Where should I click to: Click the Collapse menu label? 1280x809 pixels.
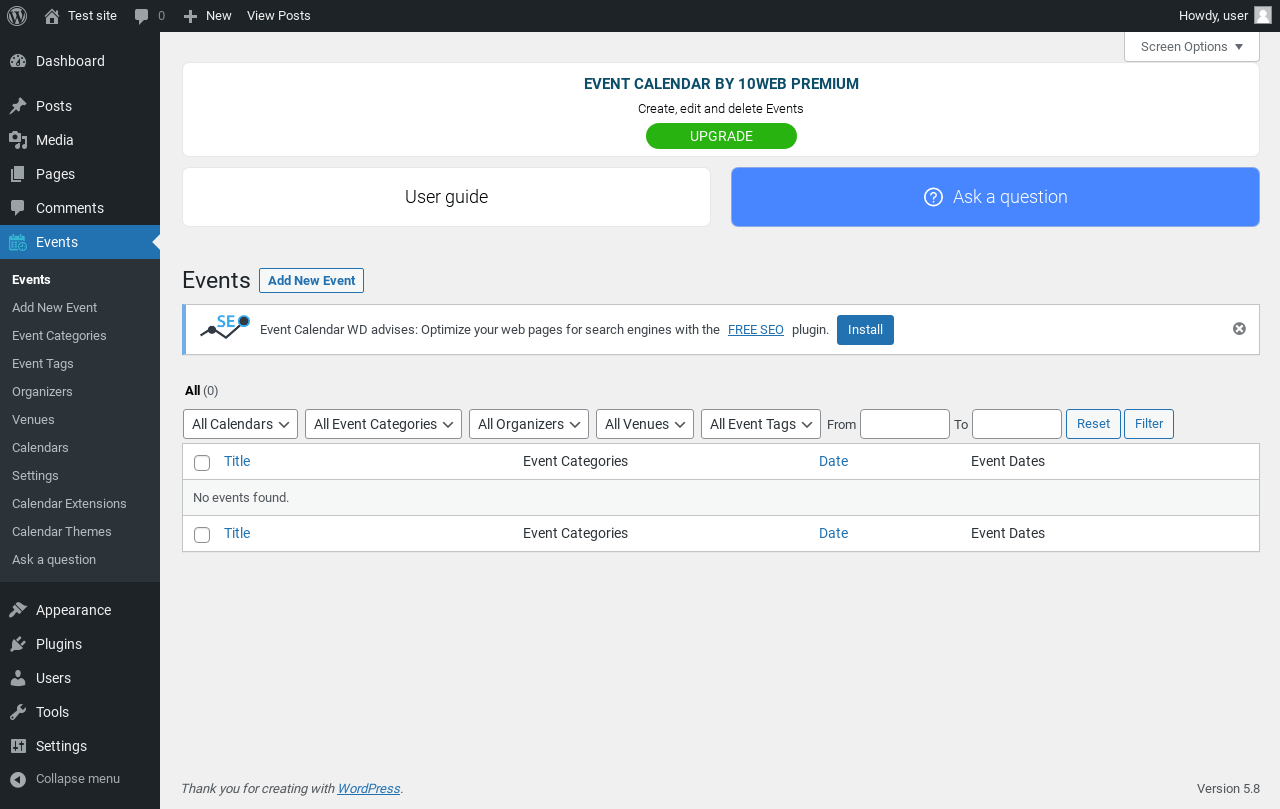tap(78, 779)
